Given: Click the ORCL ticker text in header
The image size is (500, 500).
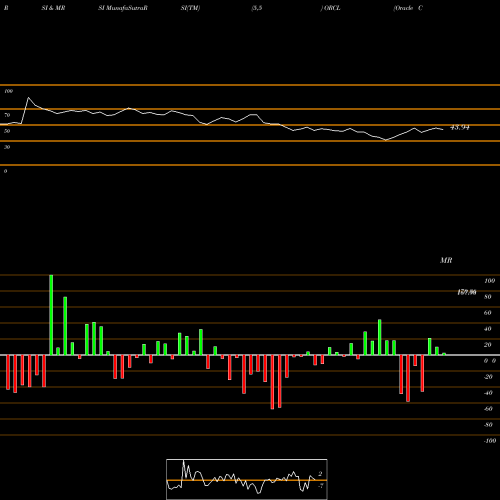Looking at the screenshot, I should [x=332, y=8].
